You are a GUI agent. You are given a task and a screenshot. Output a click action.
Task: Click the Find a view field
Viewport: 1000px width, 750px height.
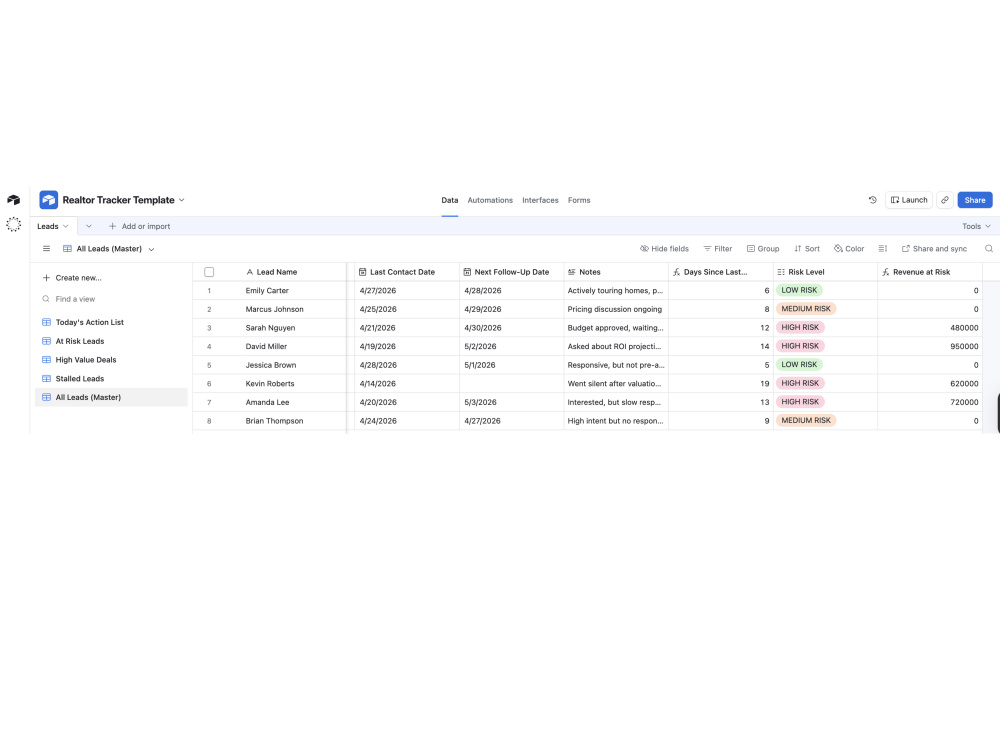(x=112, y=299)
